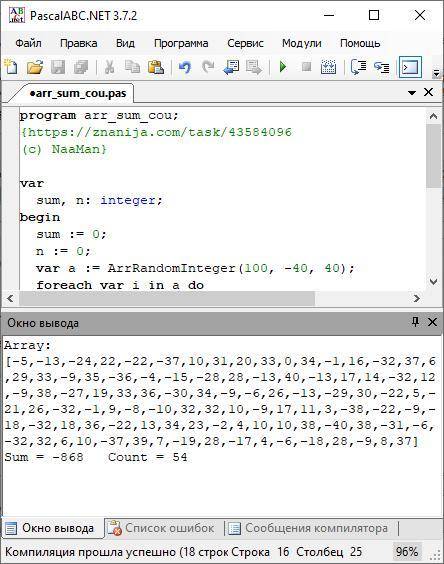444x564 pixels.
Task: Click the Cut scissors icon
Action: [x=109, y=67]
